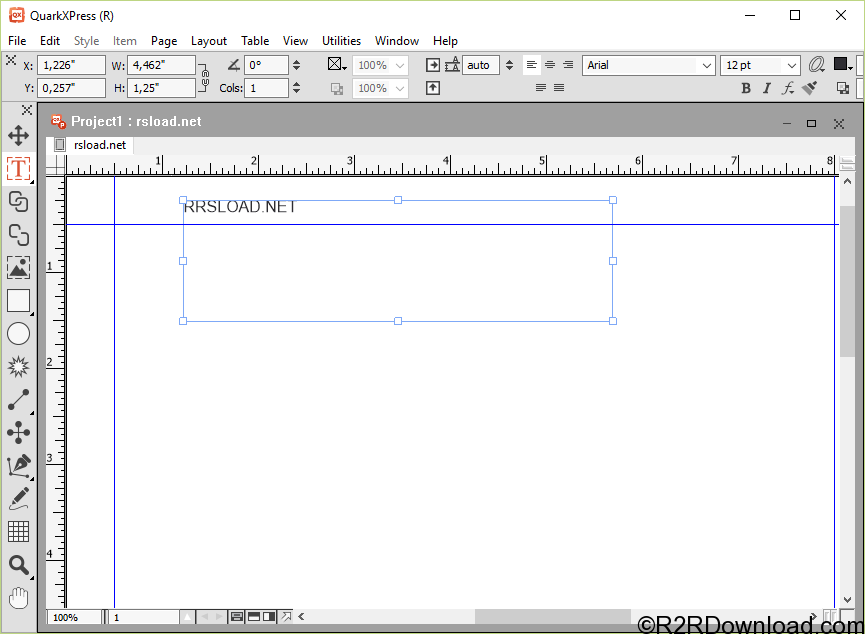
Task: Open the Layout menu
Action: [209, 41]
